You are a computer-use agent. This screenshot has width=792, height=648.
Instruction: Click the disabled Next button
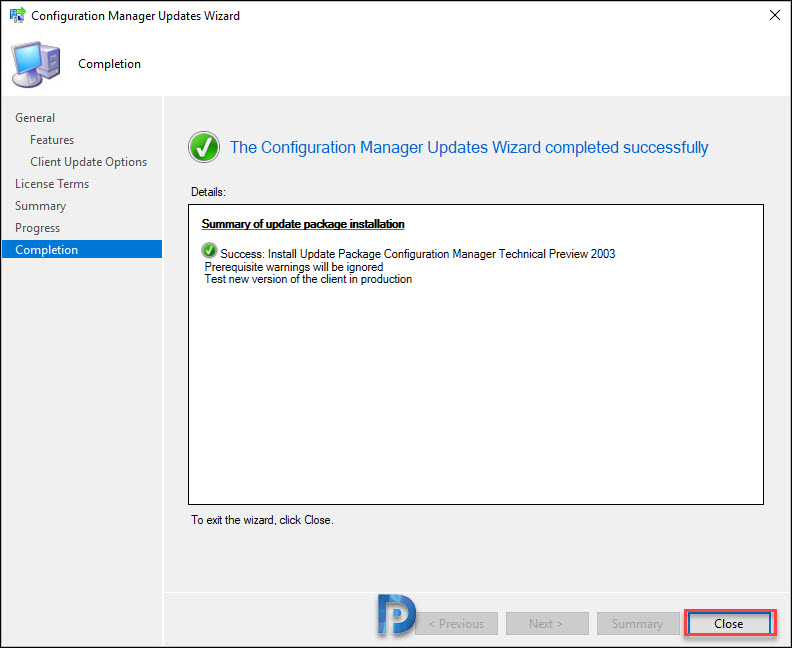pyautogui.click(x=547, y=623)
